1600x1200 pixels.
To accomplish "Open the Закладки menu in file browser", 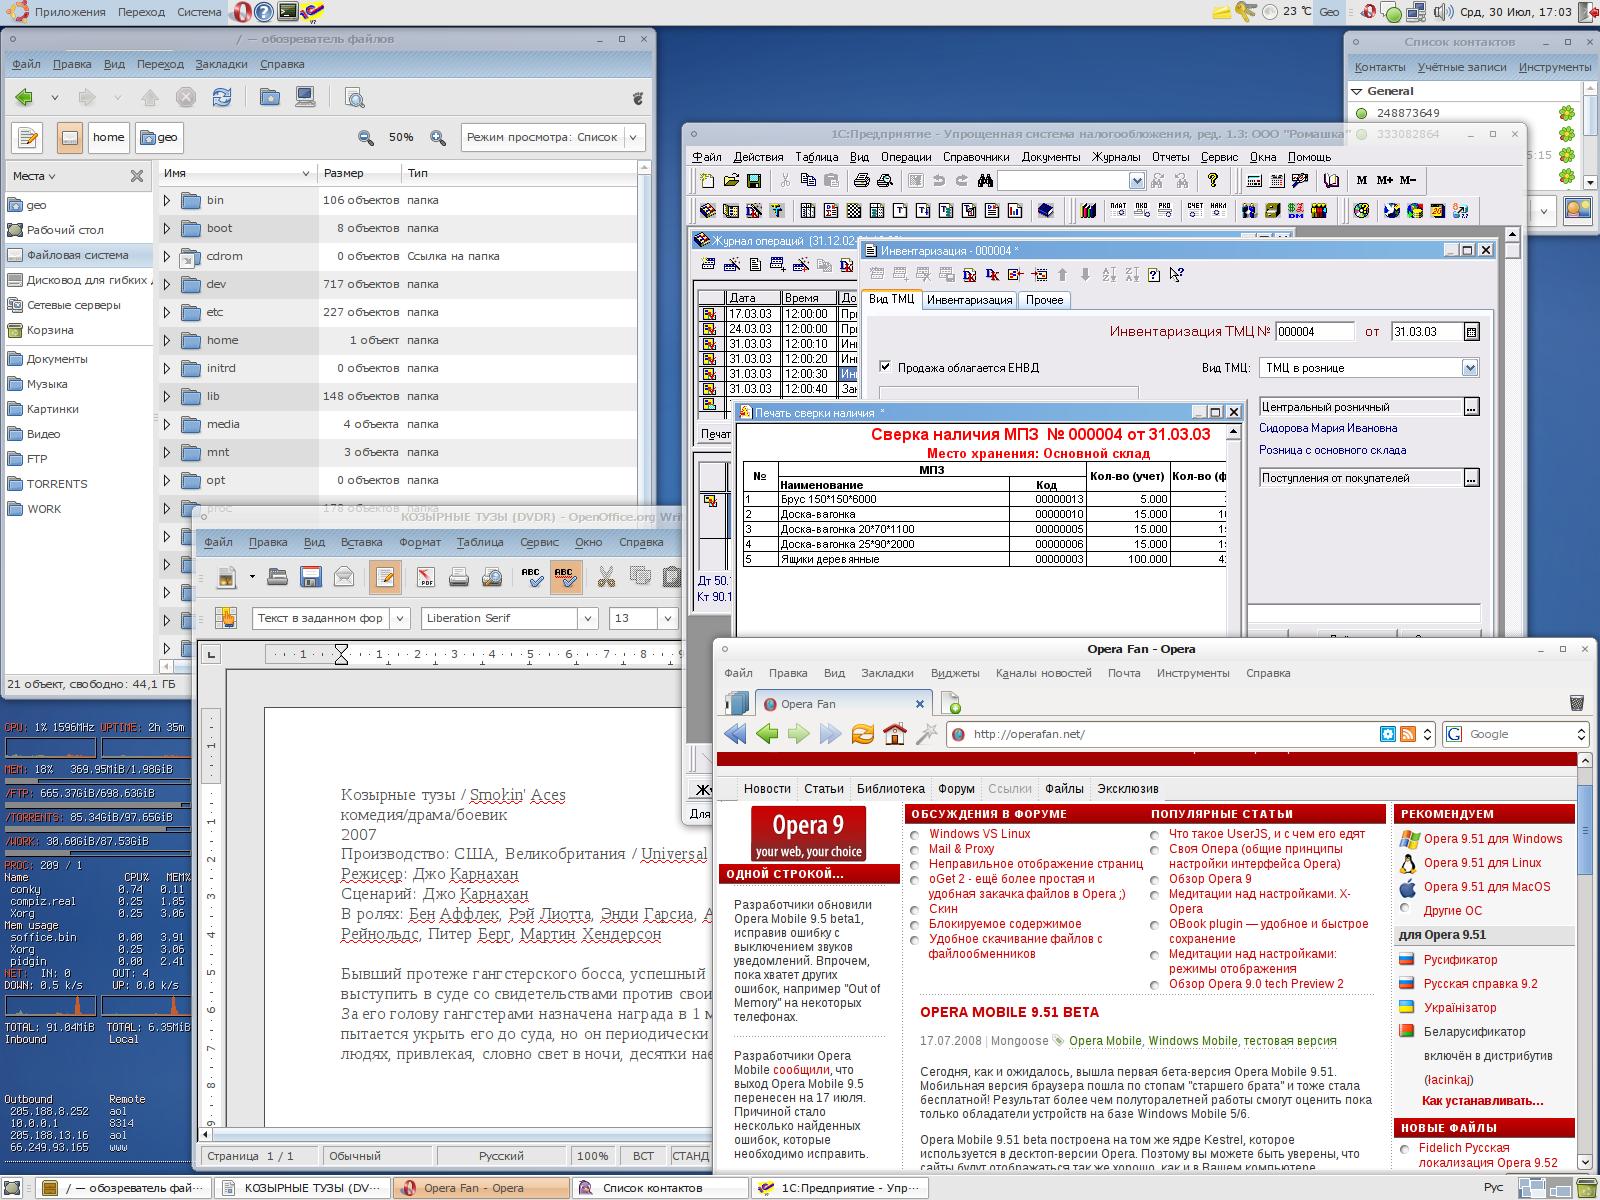I will tap(221, 64).
